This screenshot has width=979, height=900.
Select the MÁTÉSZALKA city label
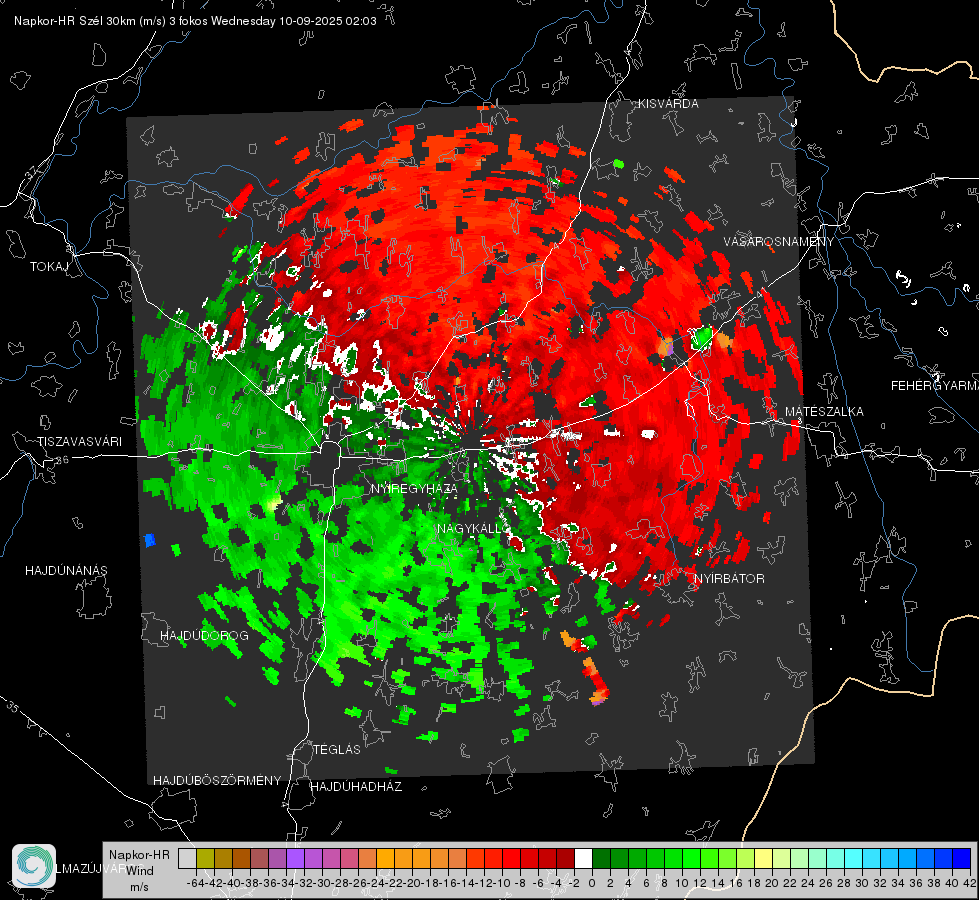click(x=824, y=412)
